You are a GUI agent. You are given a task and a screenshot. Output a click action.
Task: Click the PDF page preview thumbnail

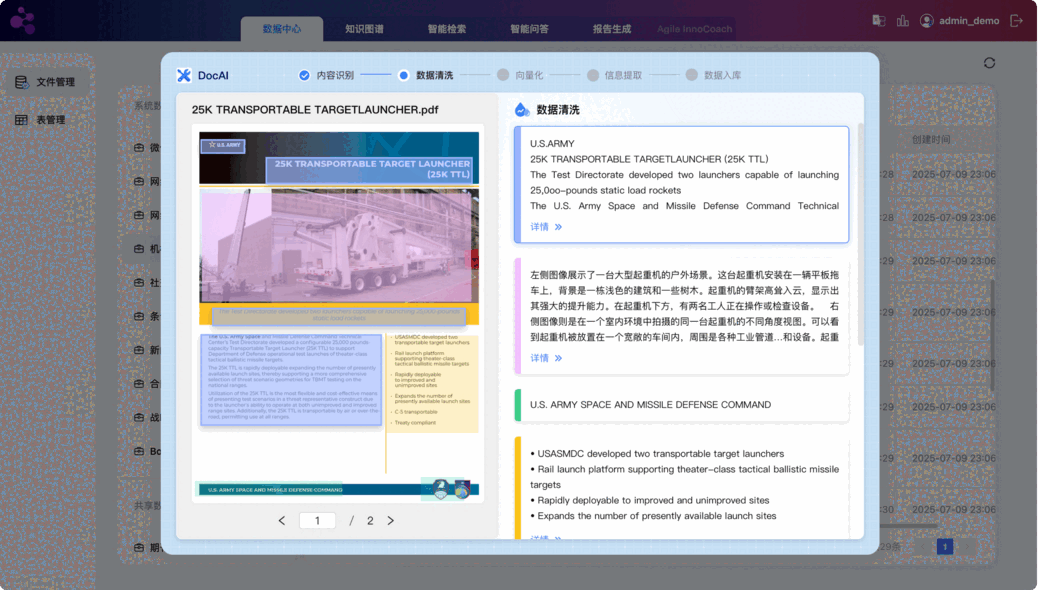338,314
